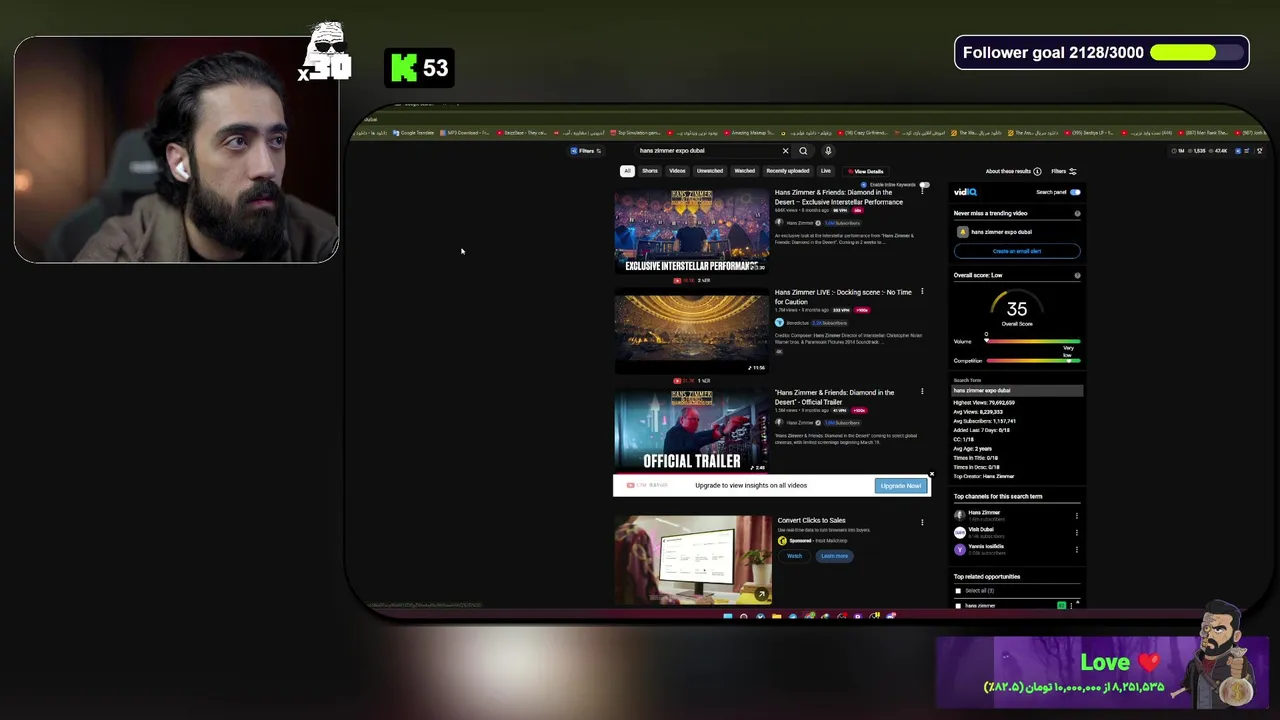The height and width of the screenshot is (720, 1280).
Task: Select the Live filter chip
Action: coord(826,171)
